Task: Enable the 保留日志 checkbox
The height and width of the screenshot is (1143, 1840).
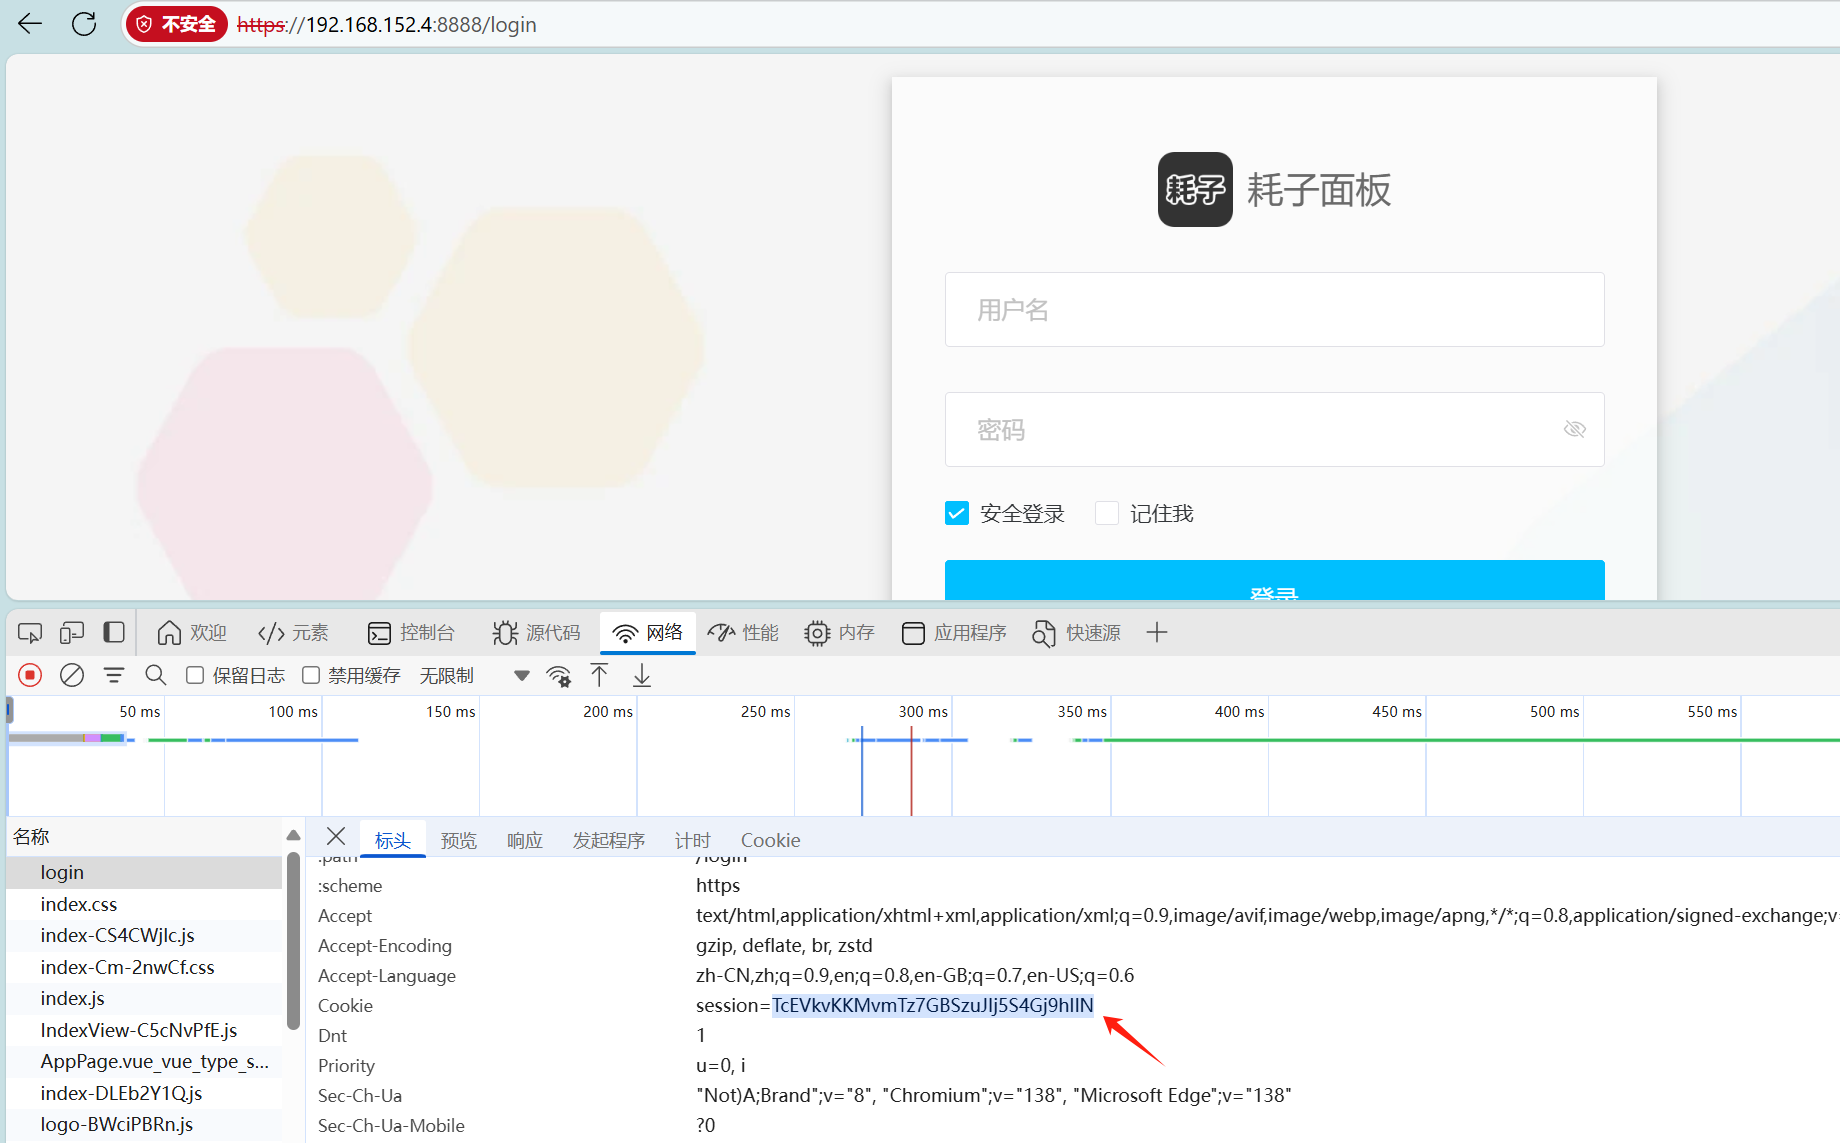Action: click(196, 676)
